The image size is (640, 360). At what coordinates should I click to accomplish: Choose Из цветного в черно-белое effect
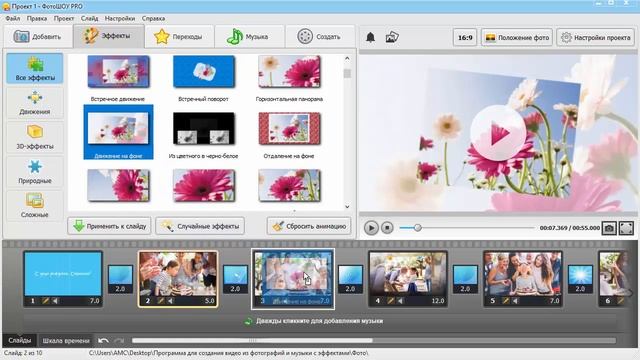tap(204, 129)
